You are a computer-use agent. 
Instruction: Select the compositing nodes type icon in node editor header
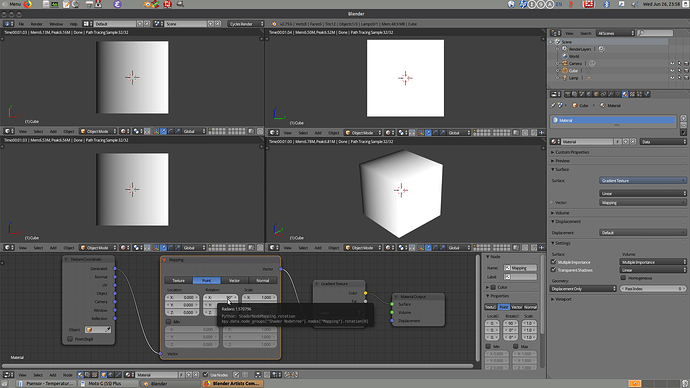[x=87, y=375]
